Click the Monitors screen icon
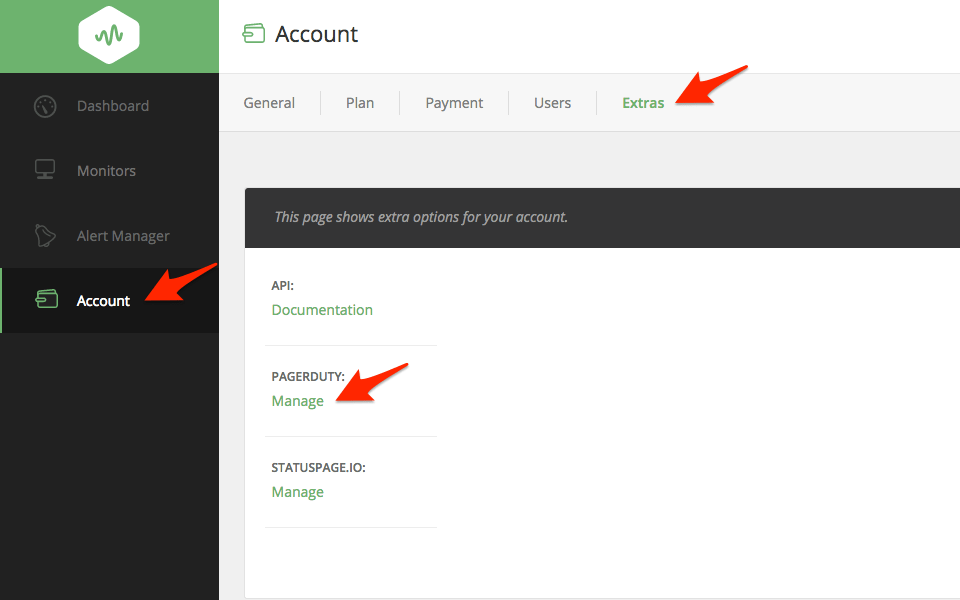This screenshot has height=600, width=960. click(45, 171)
